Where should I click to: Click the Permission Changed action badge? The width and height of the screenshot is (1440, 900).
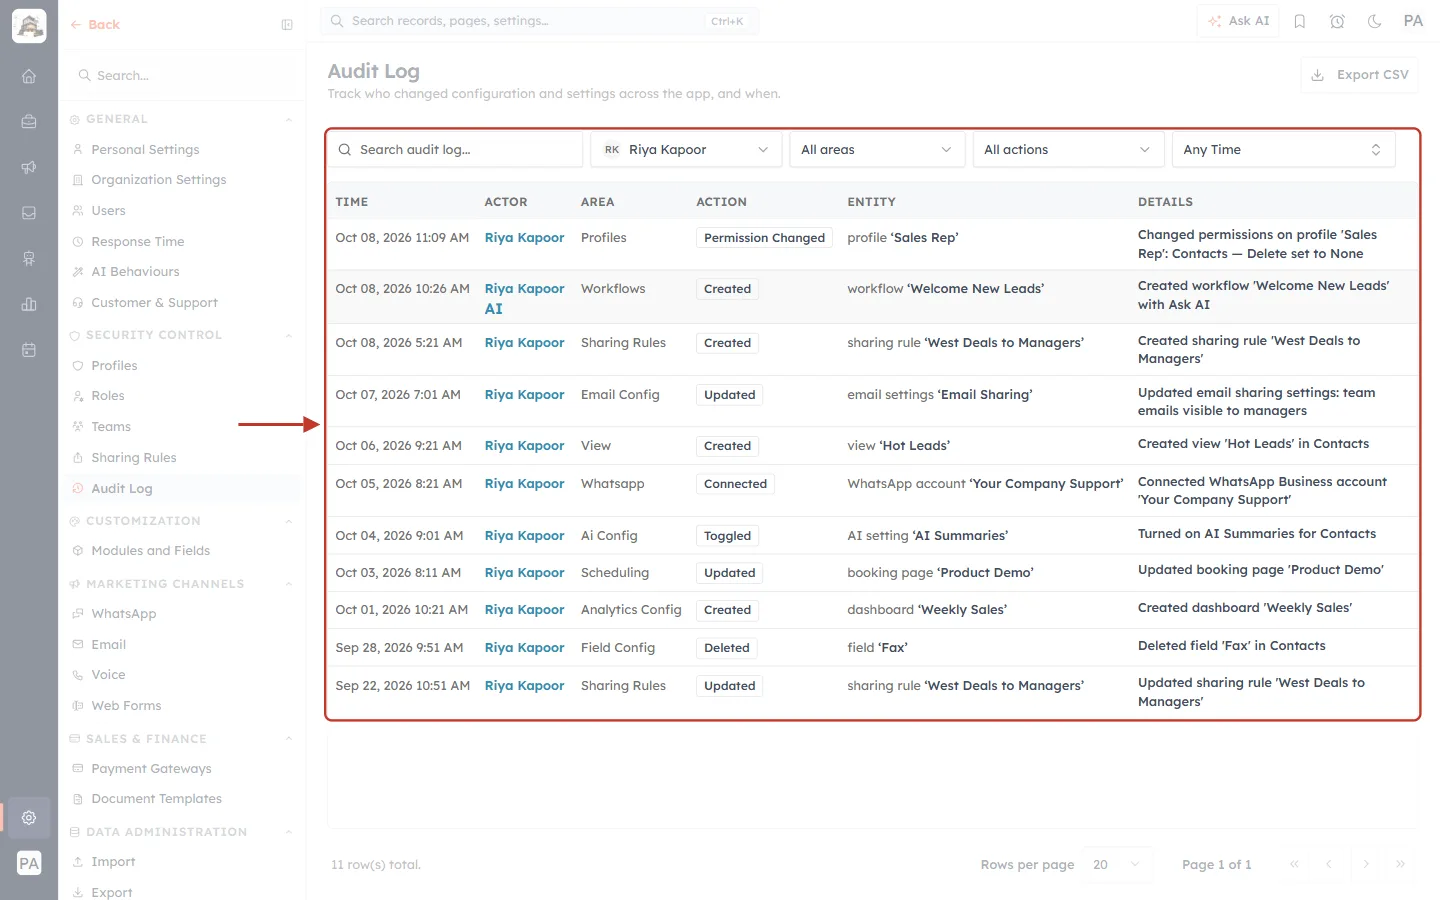pos(764,238)
